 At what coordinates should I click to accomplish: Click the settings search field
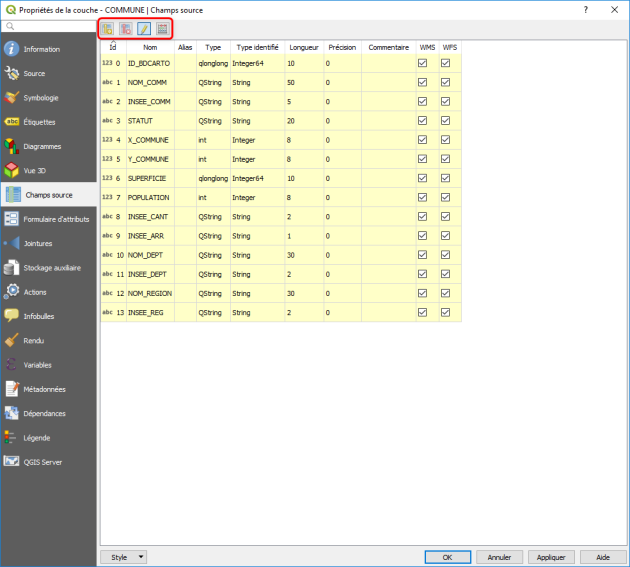[x=52, y=25]
